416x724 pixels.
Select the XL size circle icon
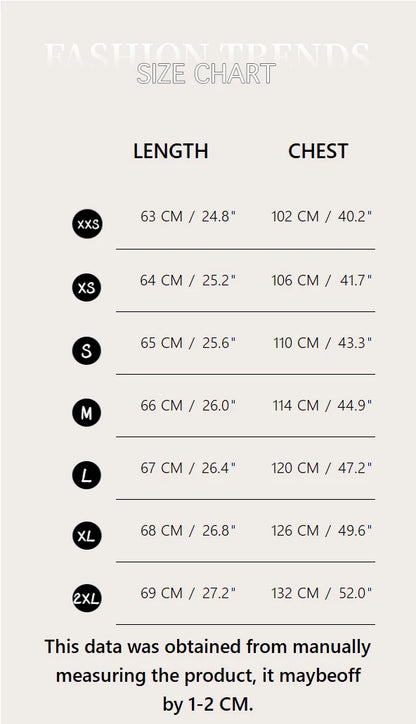pyautogui.click(x=86, y=536)
